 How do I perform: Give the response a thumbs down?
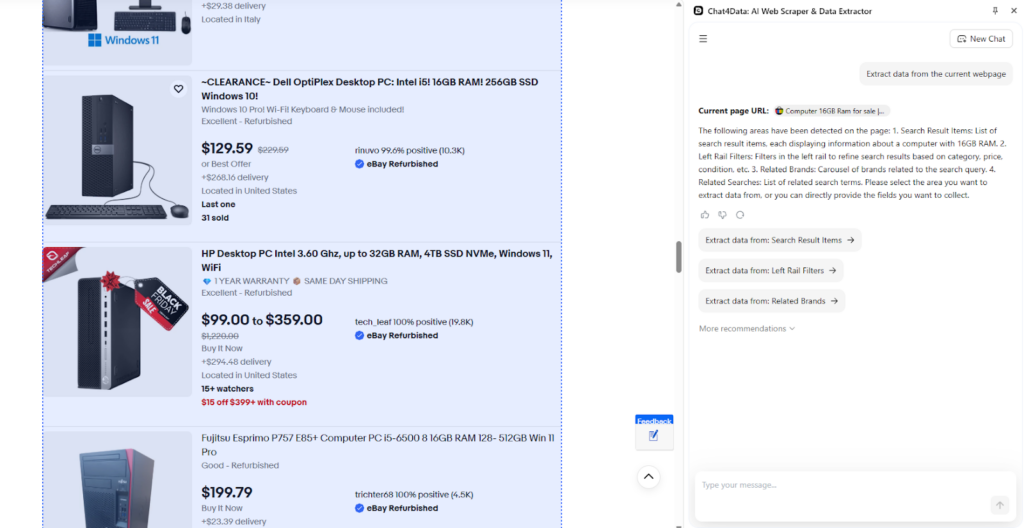pyautogui.click(x=722, y=214)
